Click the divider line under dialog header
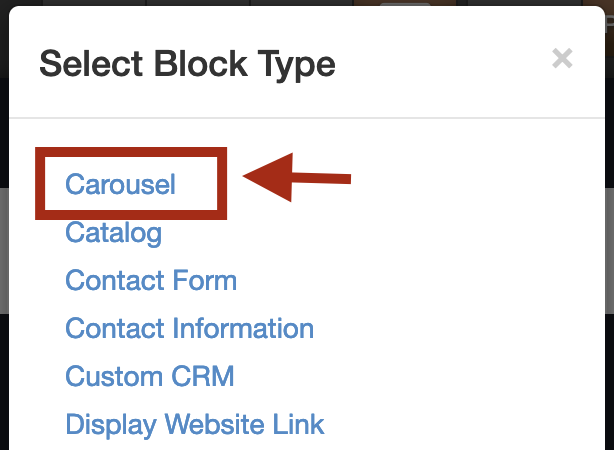Image resolution: width=614 pixels, height=450 pixels. 307,117
